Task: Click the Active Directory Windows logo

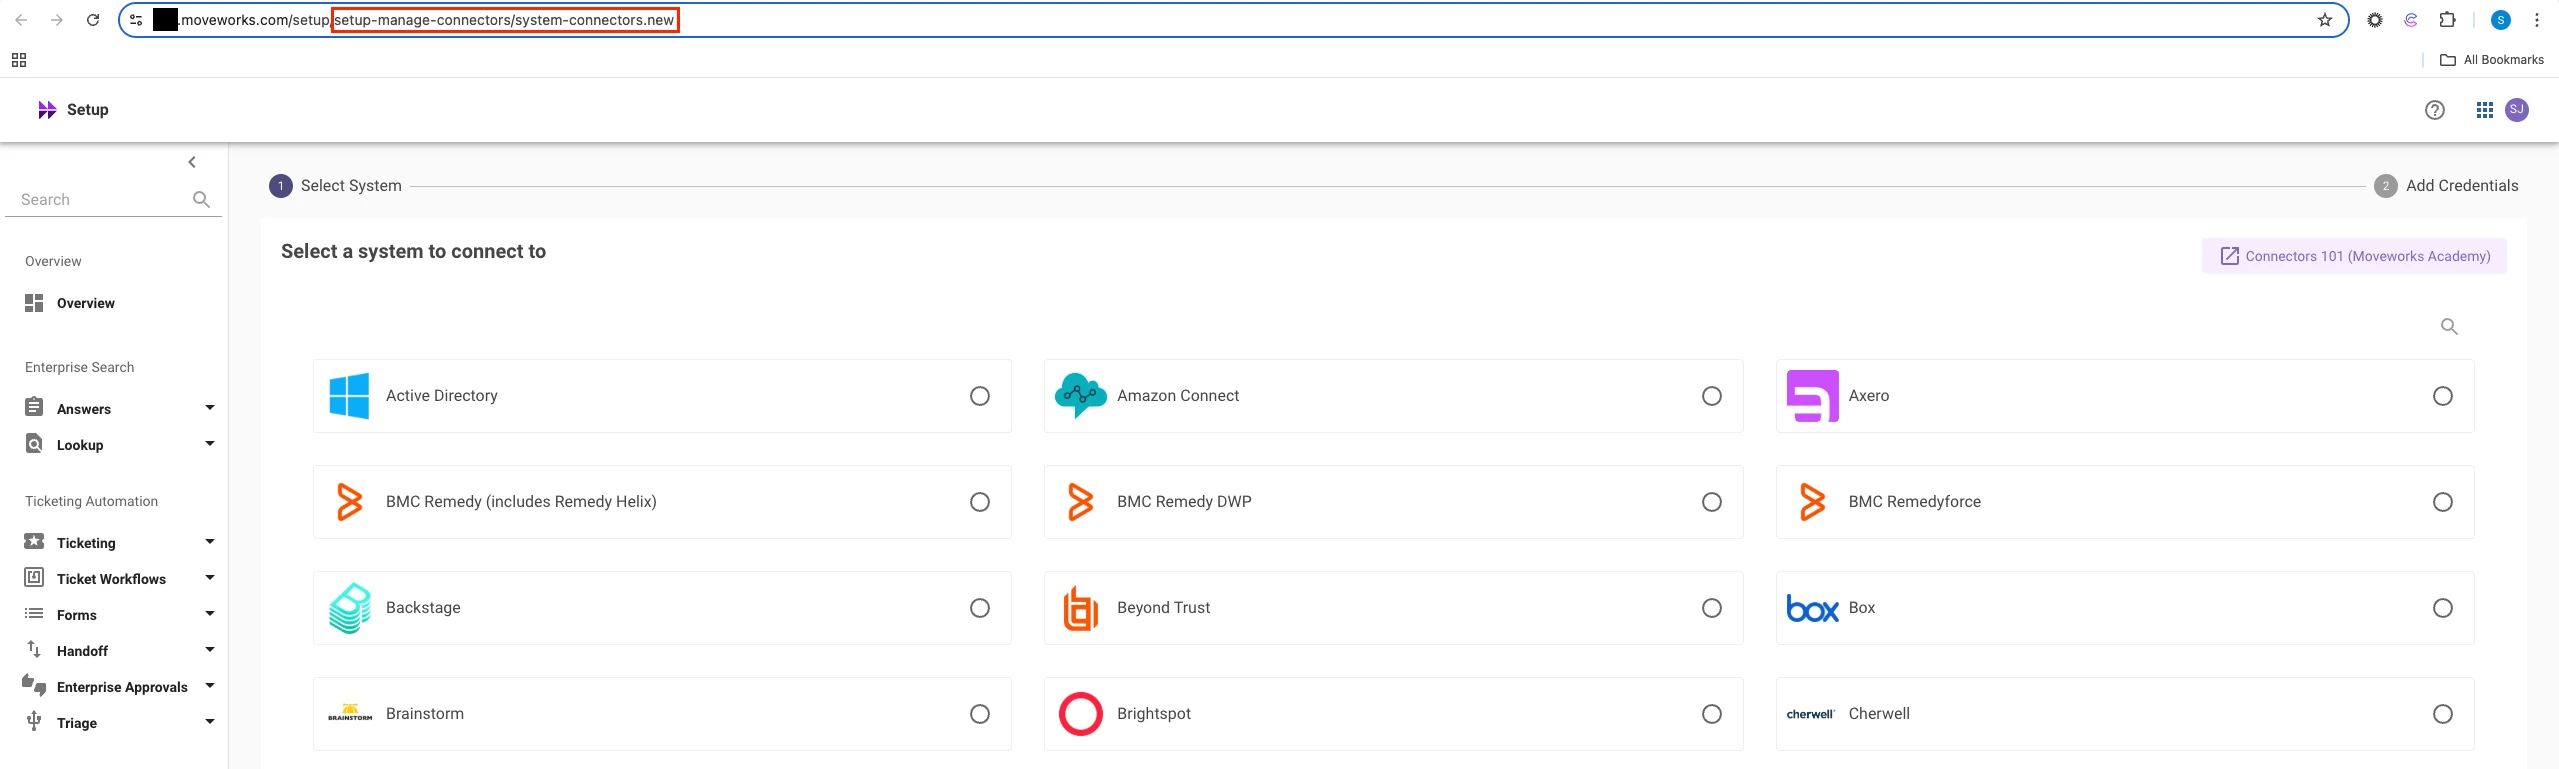Action: (x=349, y=396)
